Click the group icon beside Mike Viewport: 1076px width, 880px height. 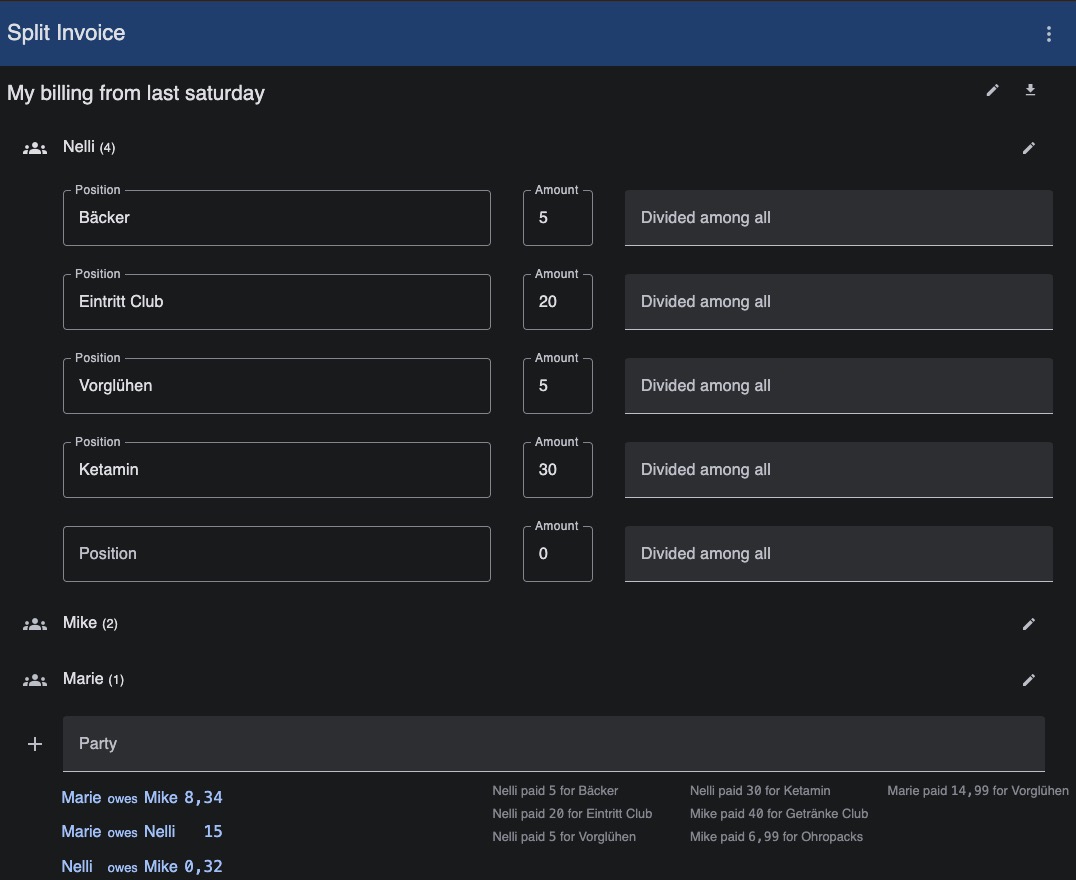(x=35, y=624)
